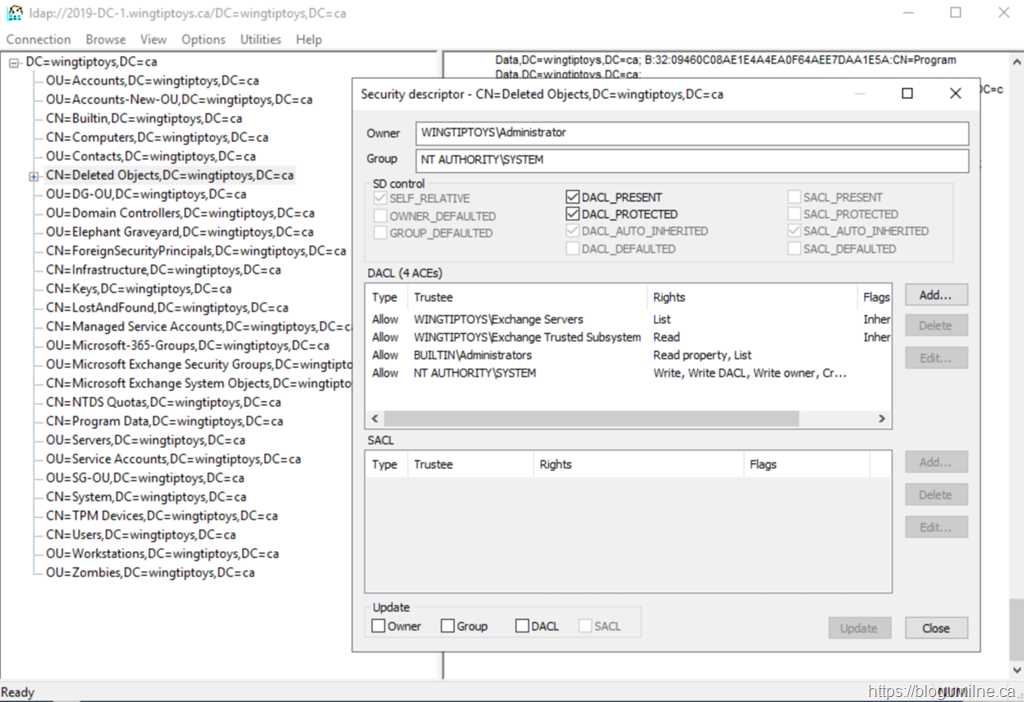Select OU=Zombies in the tree

coord(150,573)
